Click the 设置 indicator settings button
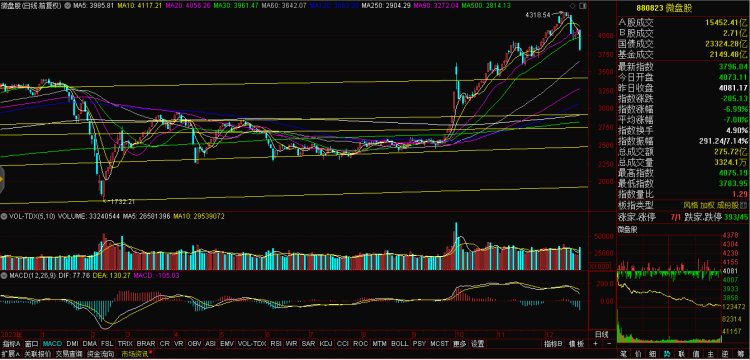 click(x=477, y=344)
